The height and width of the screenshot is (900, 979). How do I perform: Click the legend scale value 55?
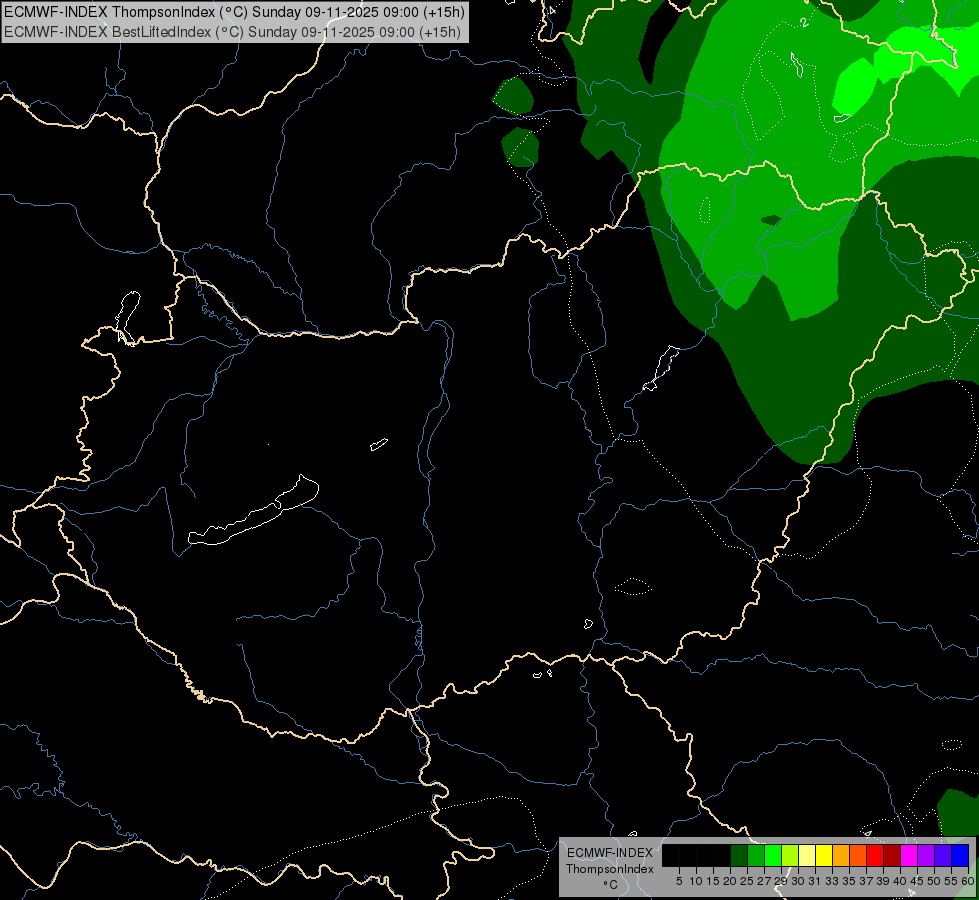(x=951, y=881)
